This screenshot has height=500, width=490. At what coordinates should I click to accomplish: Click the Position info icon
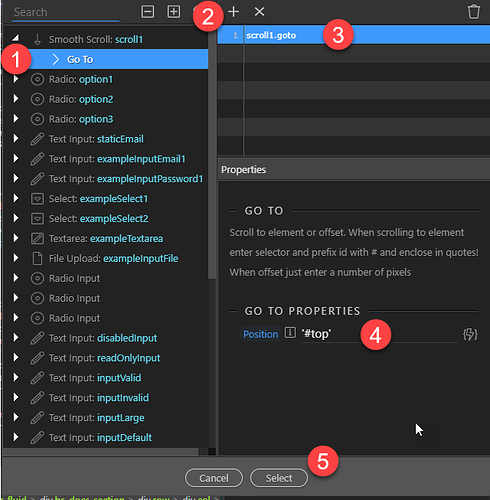coord(290,333)
